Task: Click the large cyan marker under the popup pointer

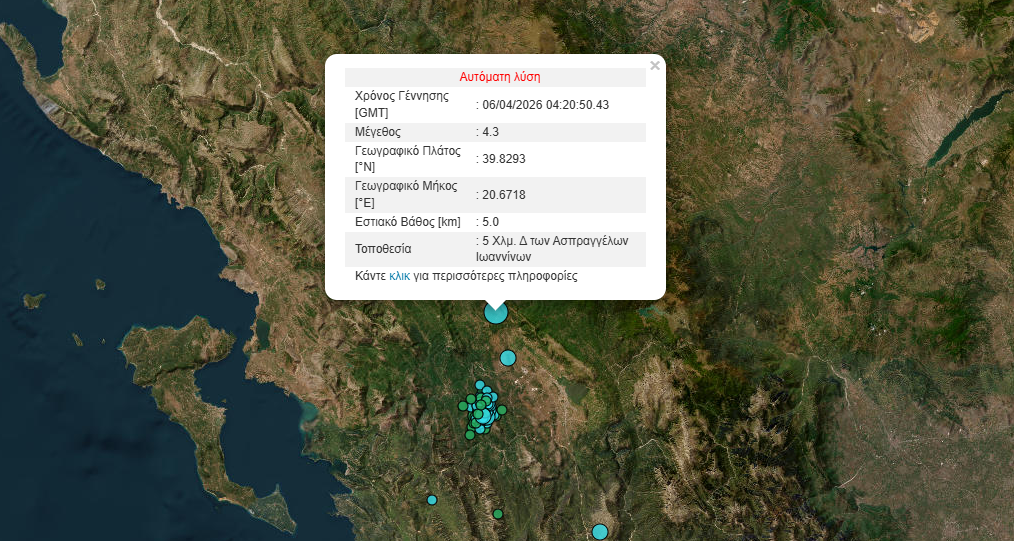Action: click(x=496, y=312)
